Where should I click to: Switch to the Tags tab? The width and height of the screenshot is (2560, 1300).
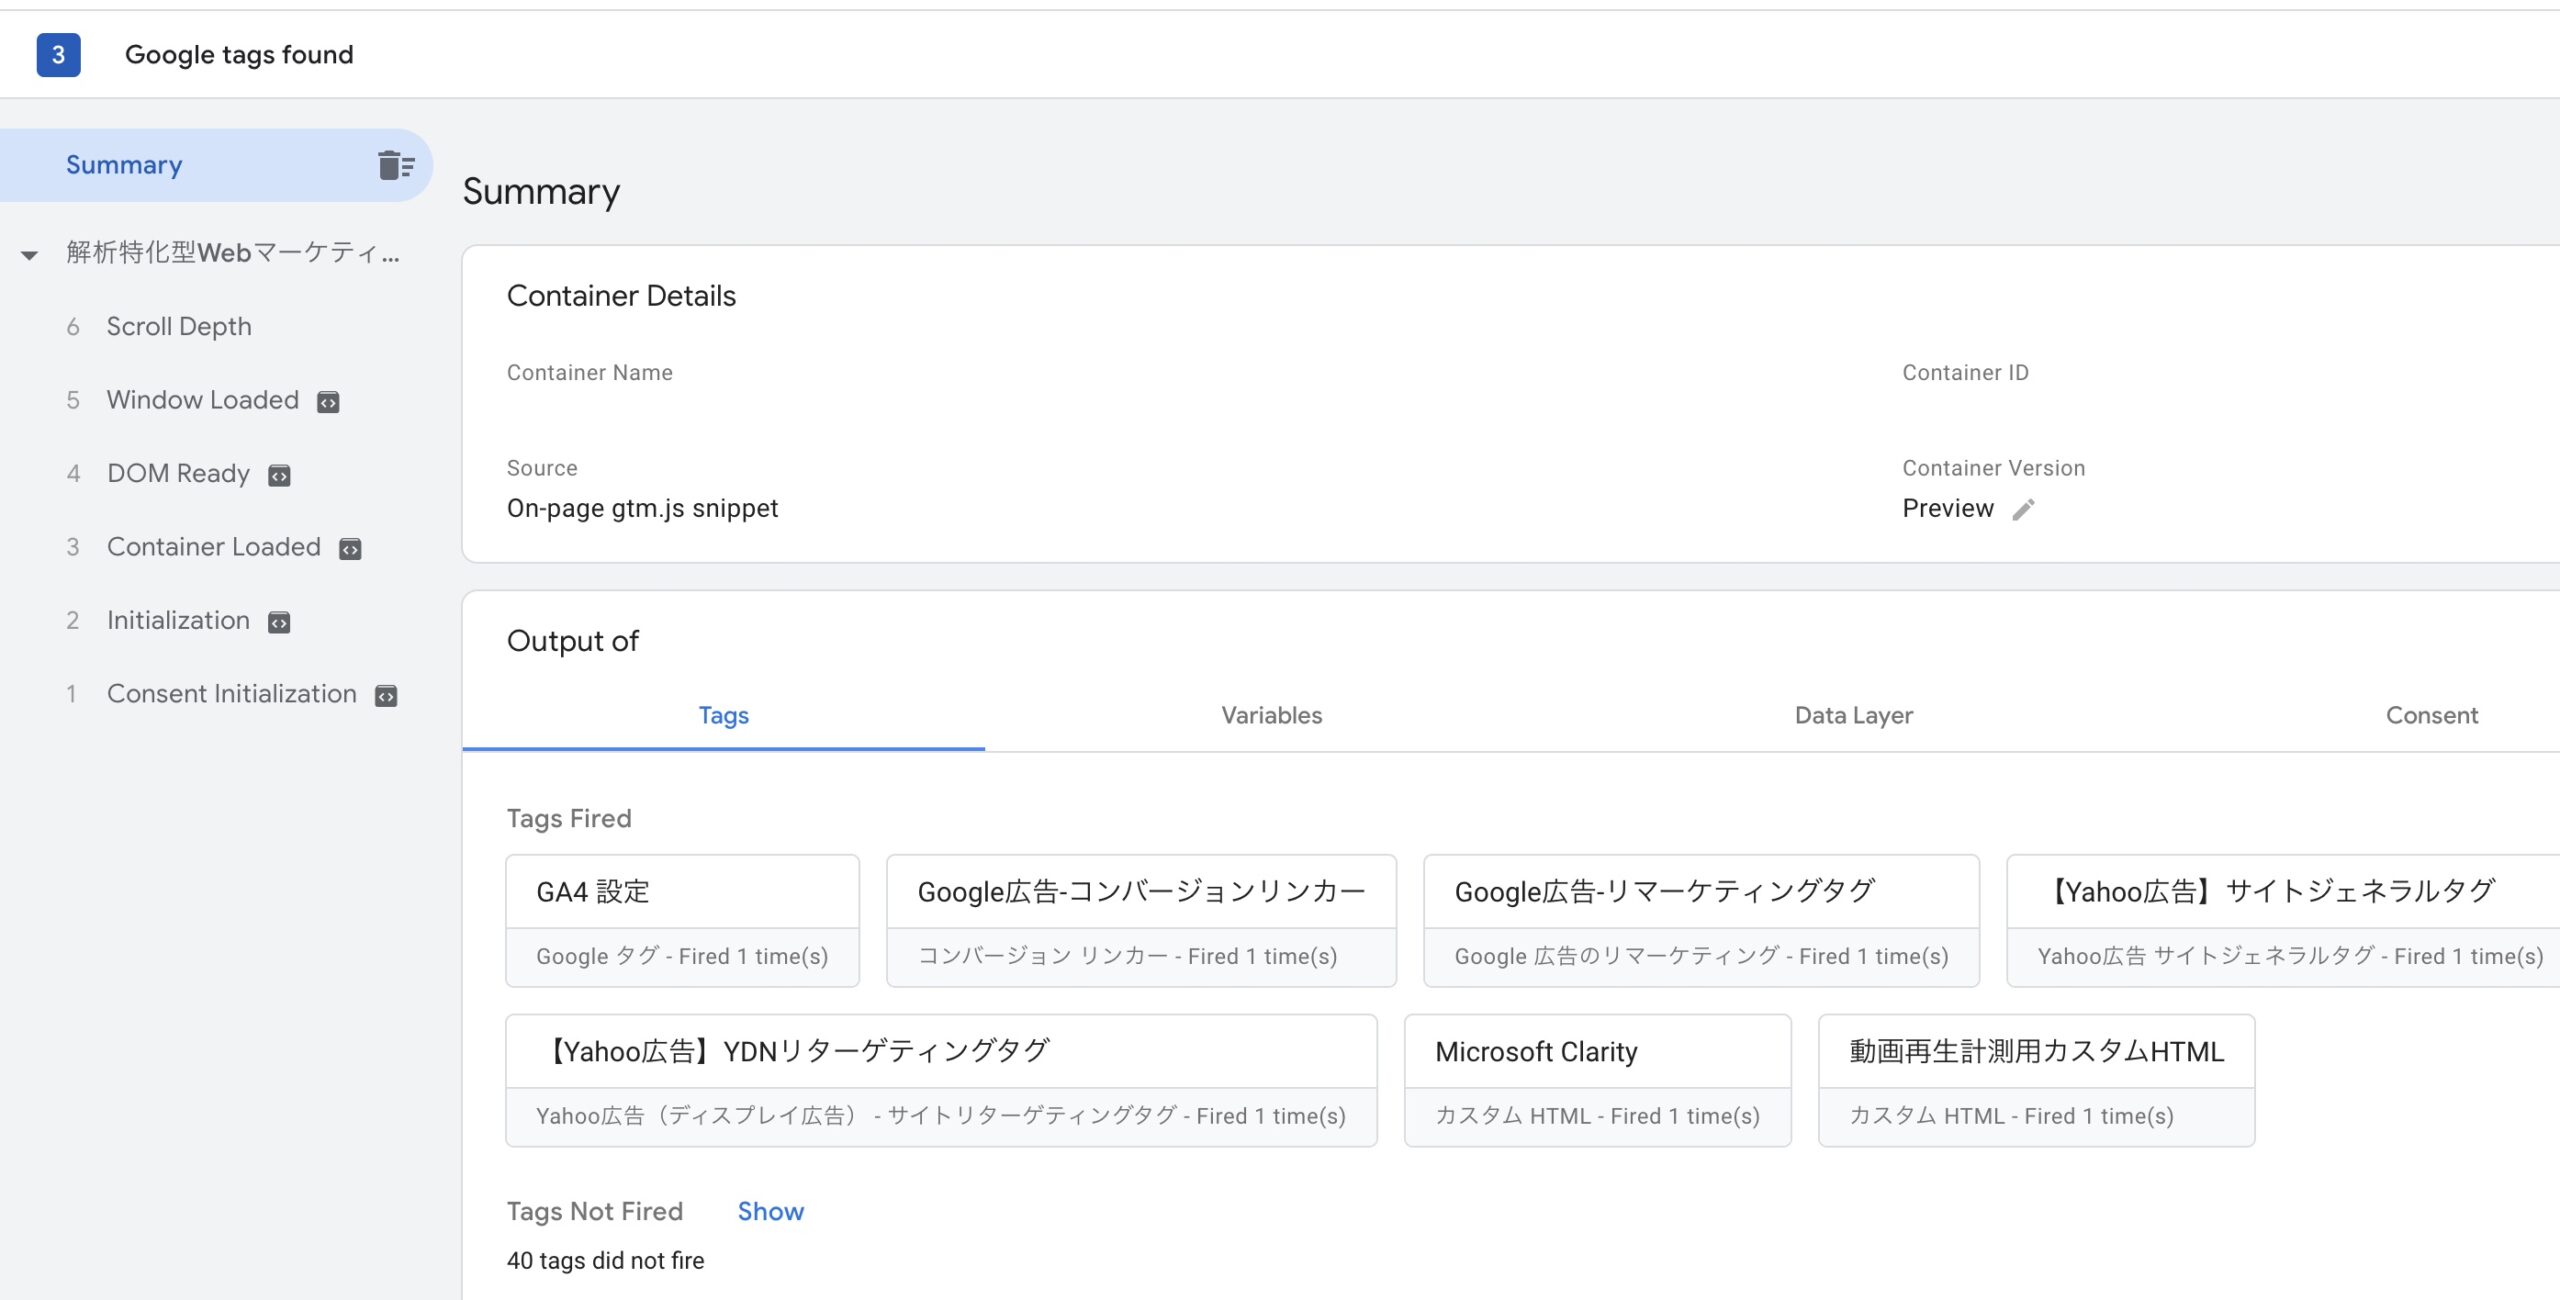pos(723,716)
